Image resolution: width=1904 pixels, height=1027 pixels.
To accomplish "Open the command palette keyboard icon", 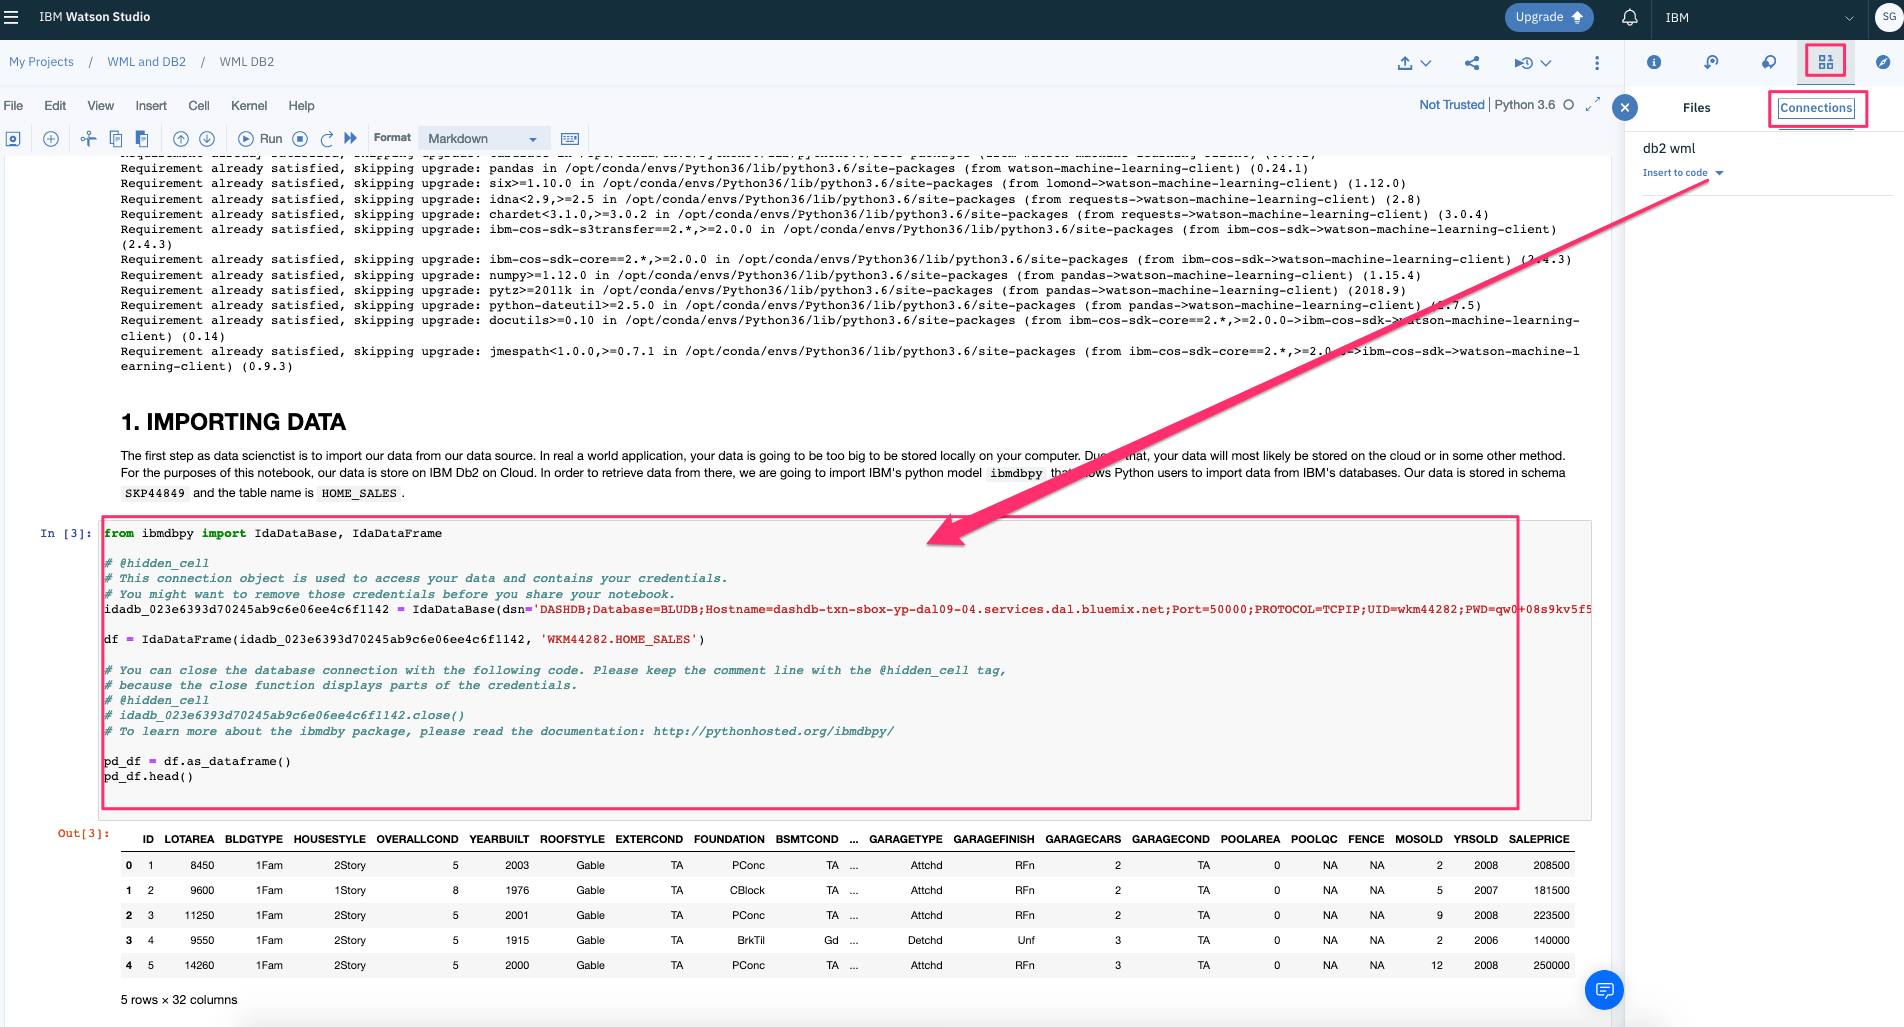I will click(x=570, y=139).
